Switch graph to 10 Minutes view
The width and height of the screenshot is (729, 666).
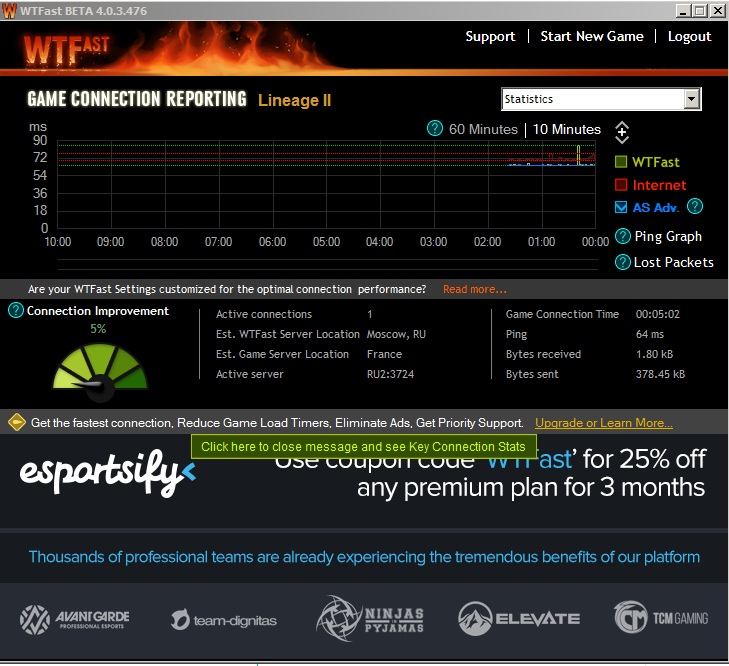click(x=567, y=129)
